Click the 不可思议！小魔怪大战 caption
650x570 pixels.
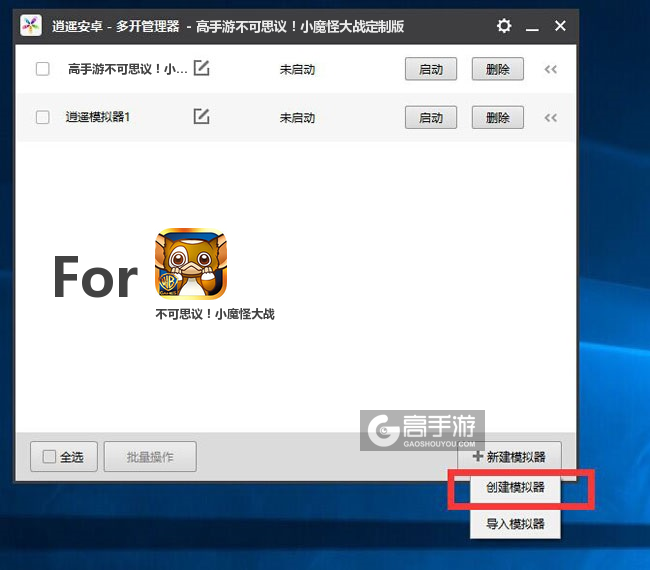pos(215,314)
